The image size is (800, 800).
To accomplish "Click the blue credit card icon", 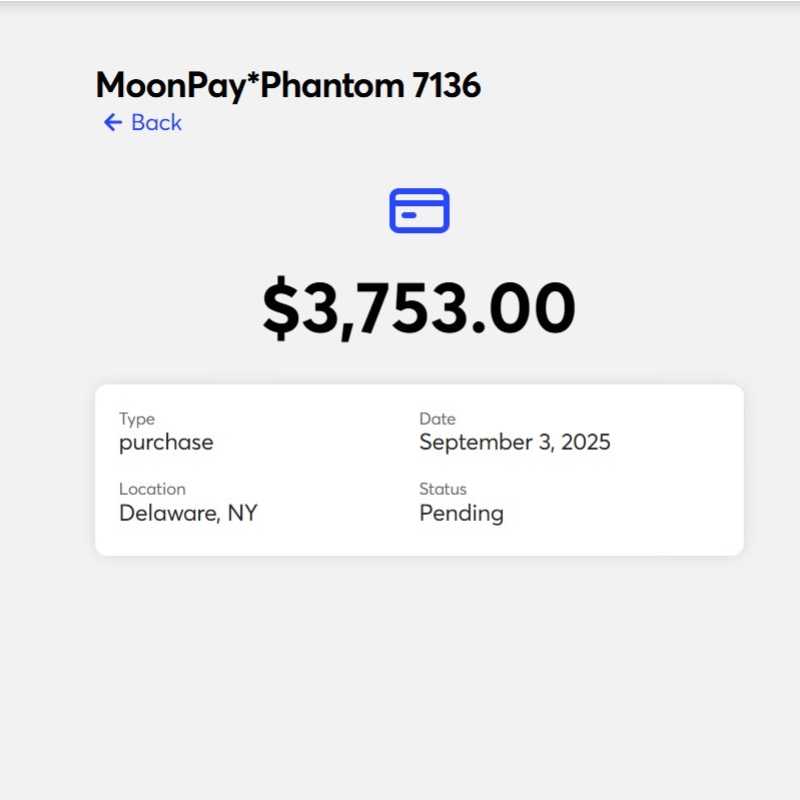I will tap(419, 211).
